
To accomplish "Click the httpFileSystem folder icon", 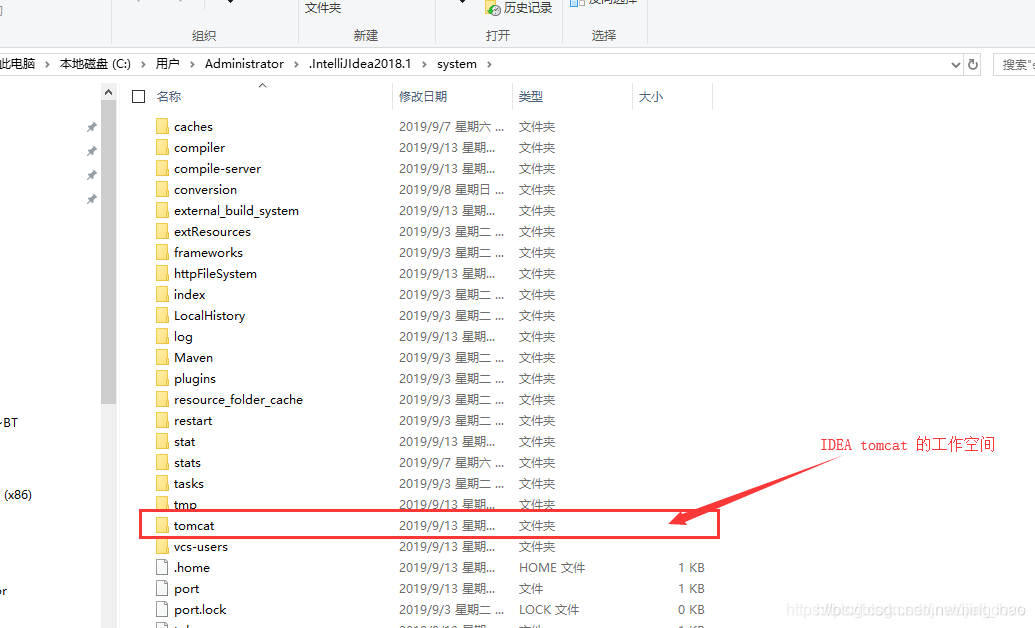I will (x=162, y=273).
